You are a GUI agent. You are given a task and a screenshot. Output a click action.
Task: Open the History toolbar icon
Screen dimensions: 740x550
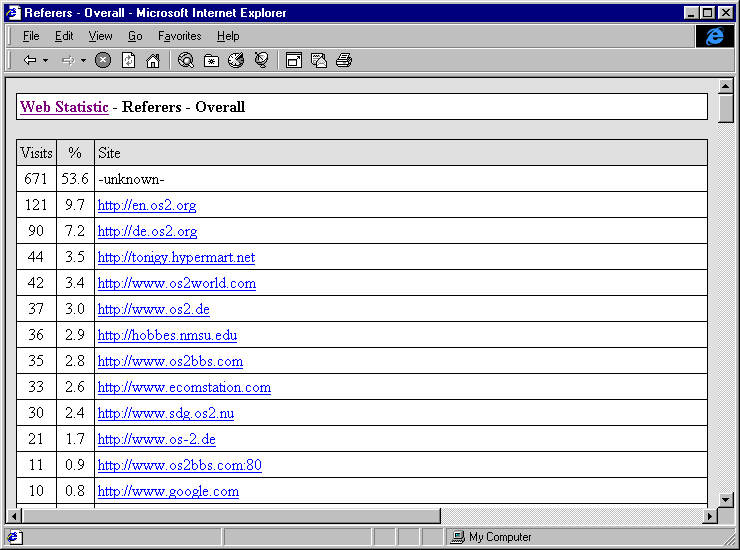(x=236, y=60)
